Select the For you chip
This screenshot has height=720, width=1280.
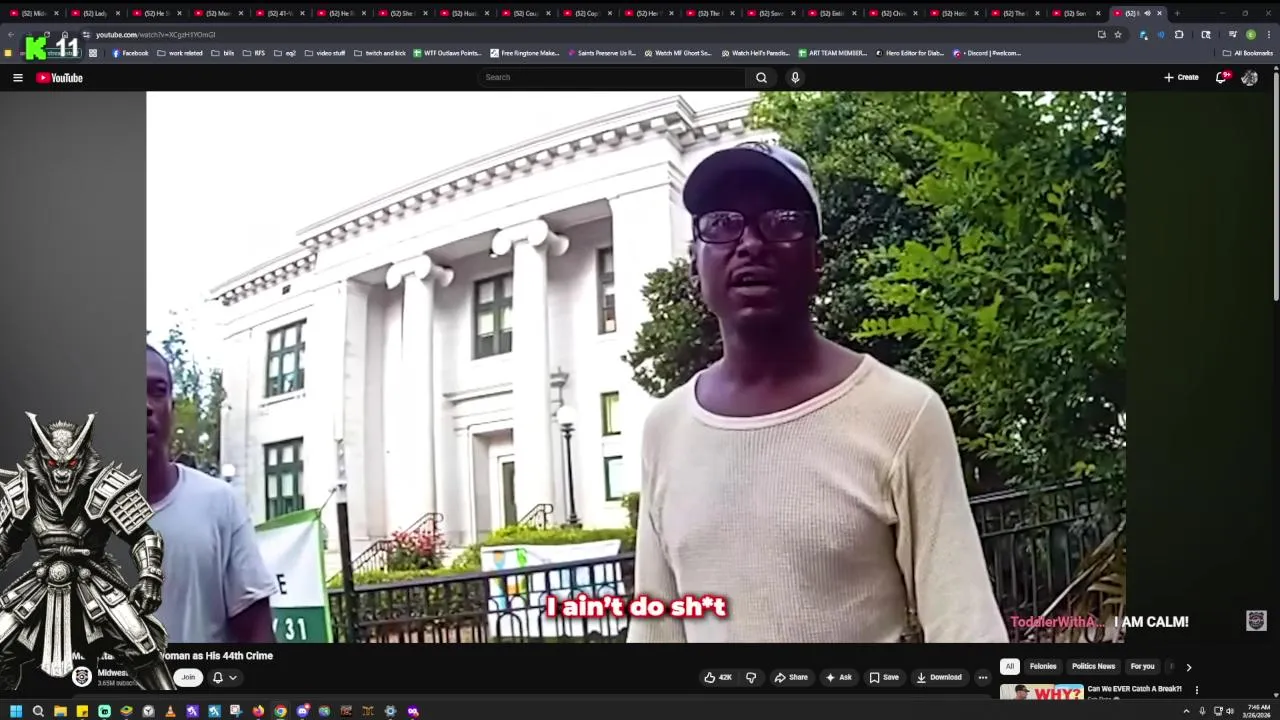[1142, 667]
